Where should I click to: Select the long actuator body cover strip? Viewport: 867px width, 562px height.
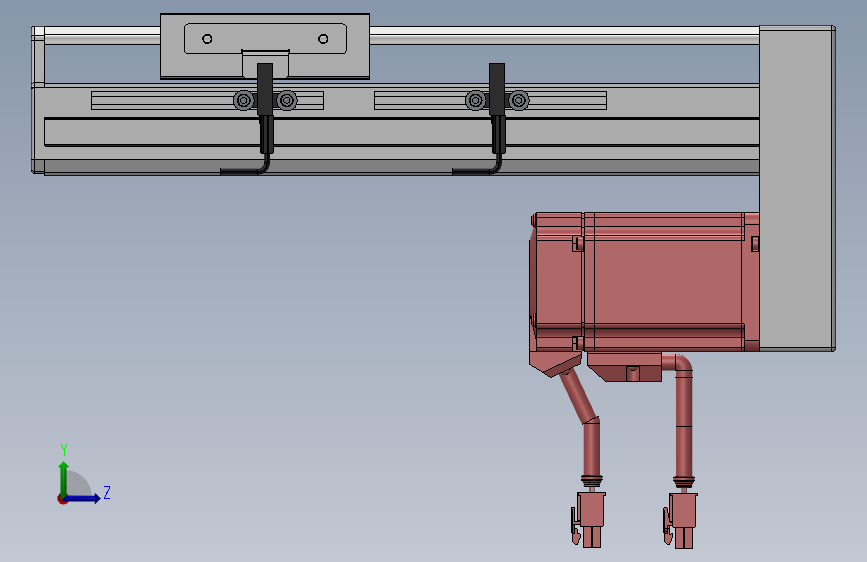(x=401, y=132)
